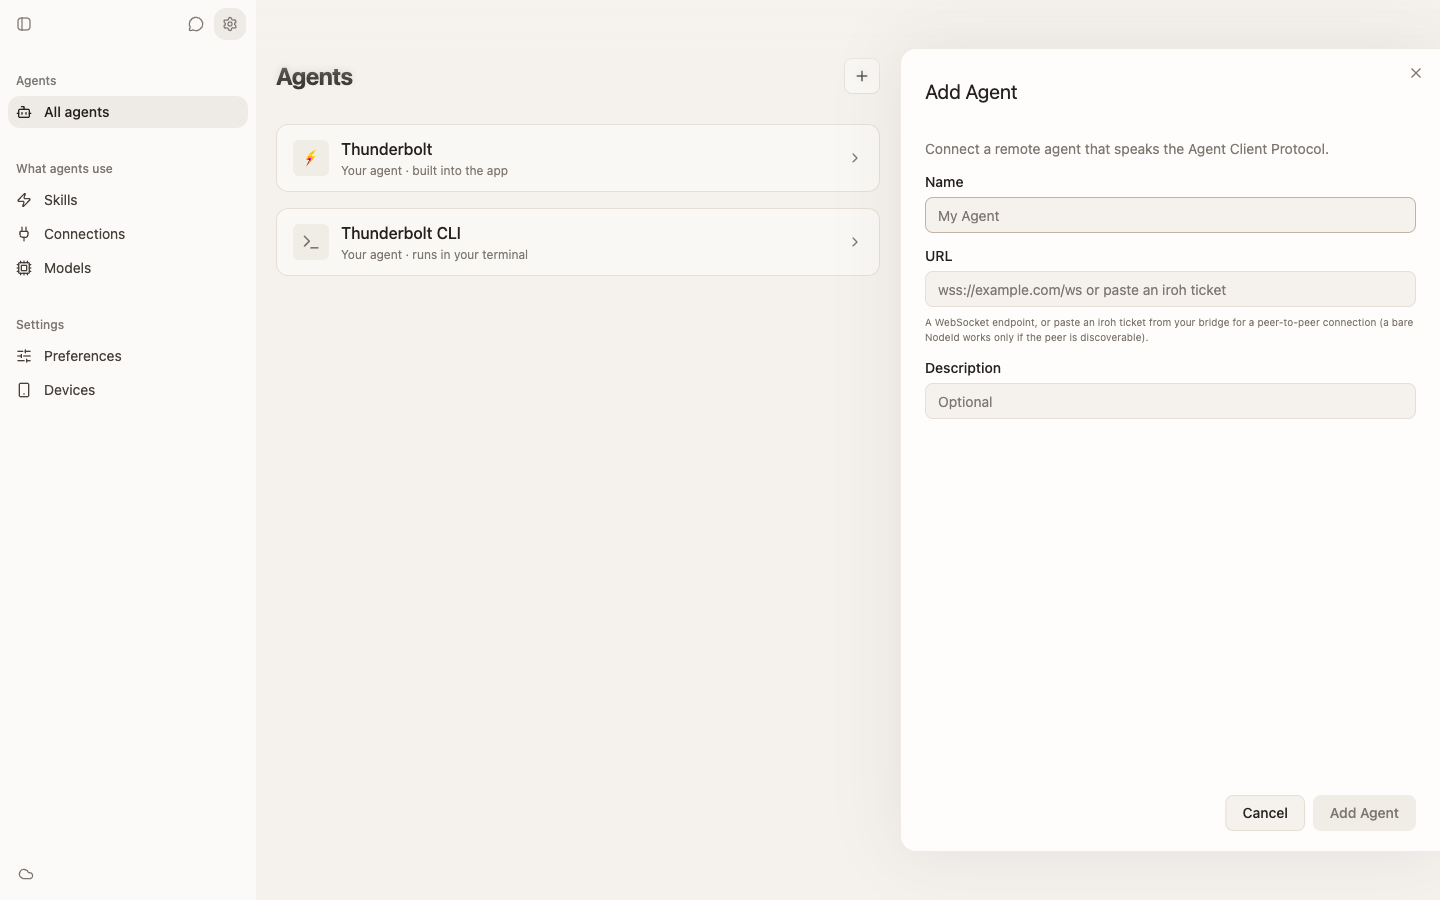
Task: Click 'Your agent · built into the app' text
Action: 424,171
